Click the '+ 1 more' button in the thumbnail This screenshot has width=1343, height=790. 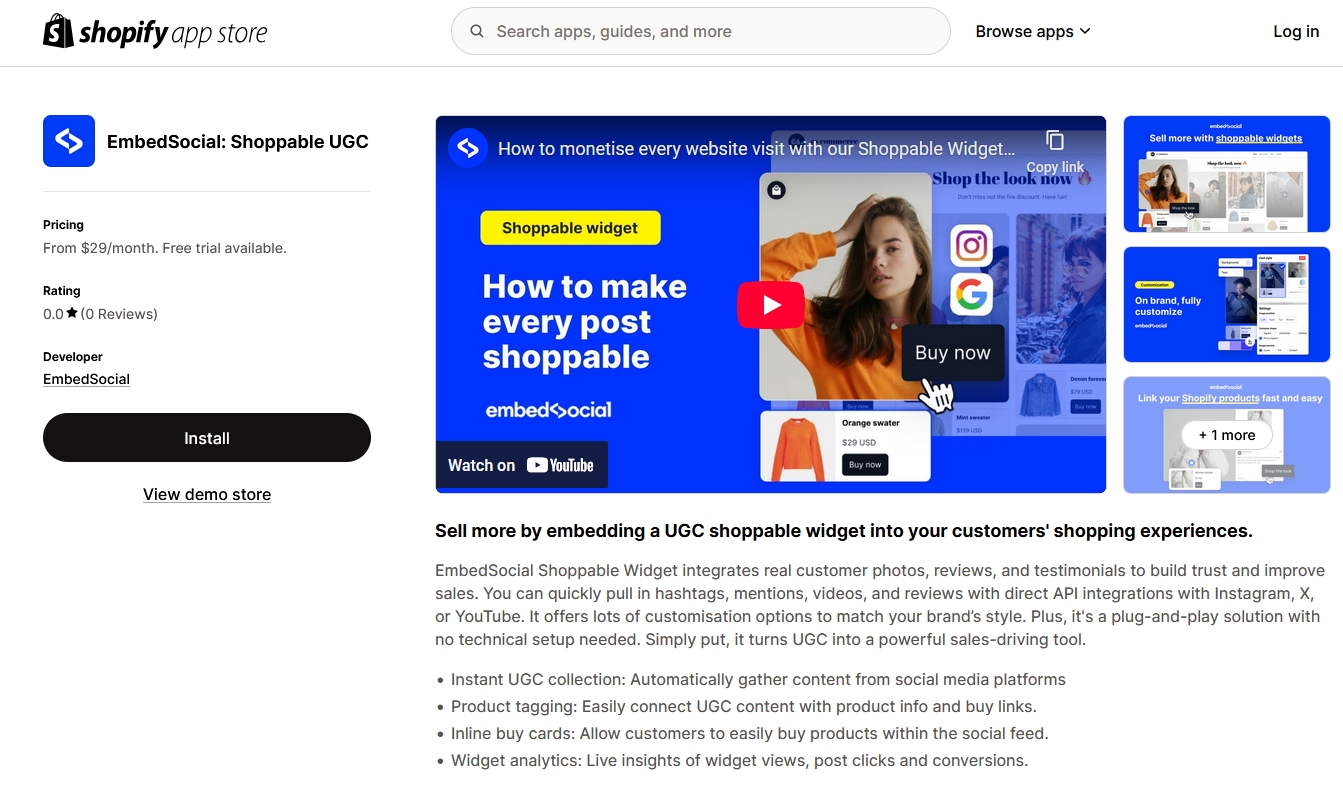point(1226,435)
